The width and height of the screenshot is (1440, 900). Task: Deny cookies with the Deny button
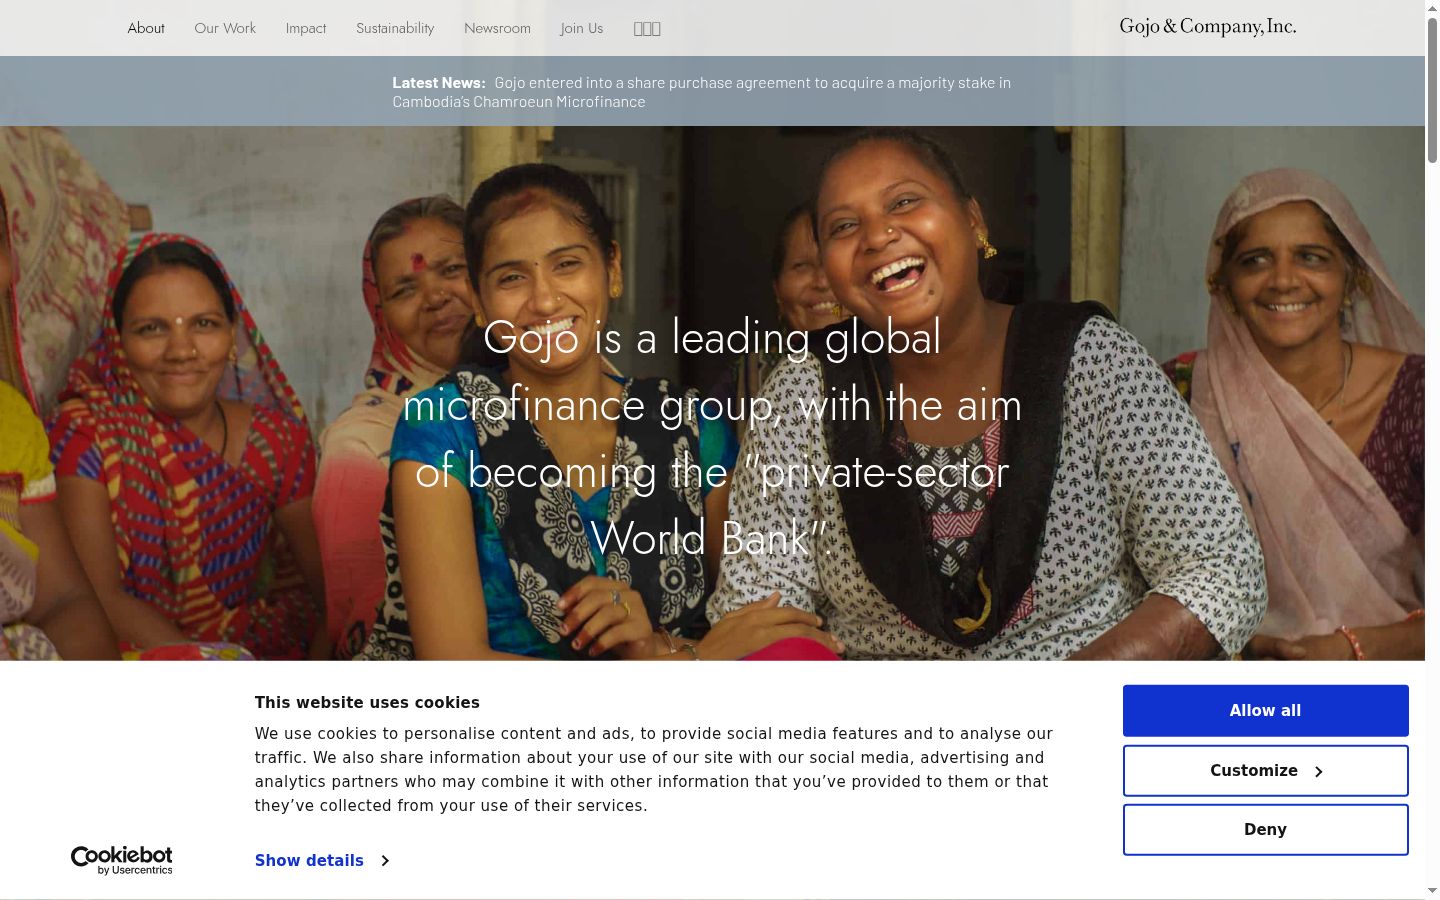click(x=1265, y=830)
